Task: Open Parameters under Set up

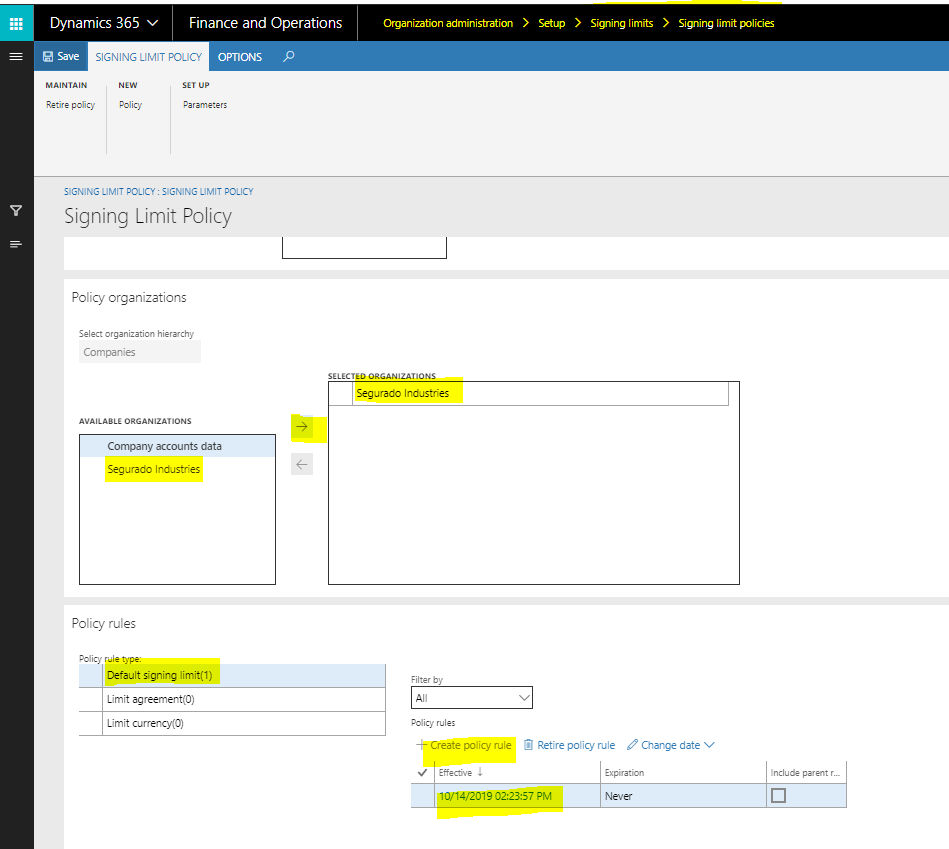Action: [x=205, y=105]
